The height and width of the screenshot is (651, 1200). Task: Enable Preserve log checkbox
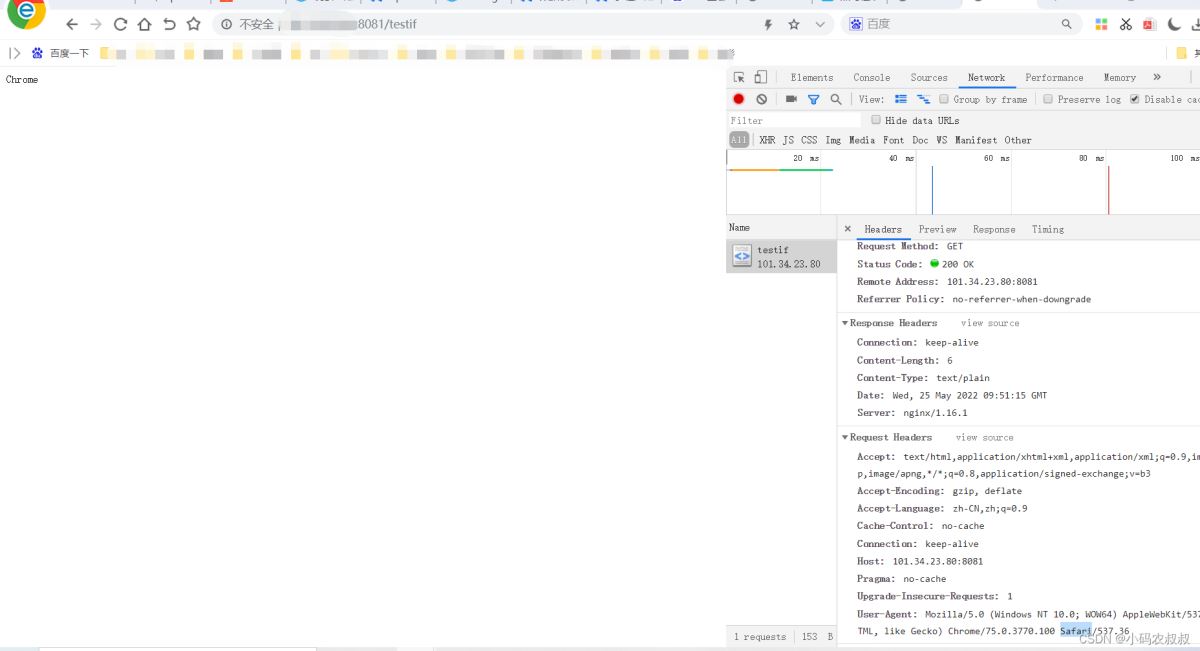(1048, 99)
